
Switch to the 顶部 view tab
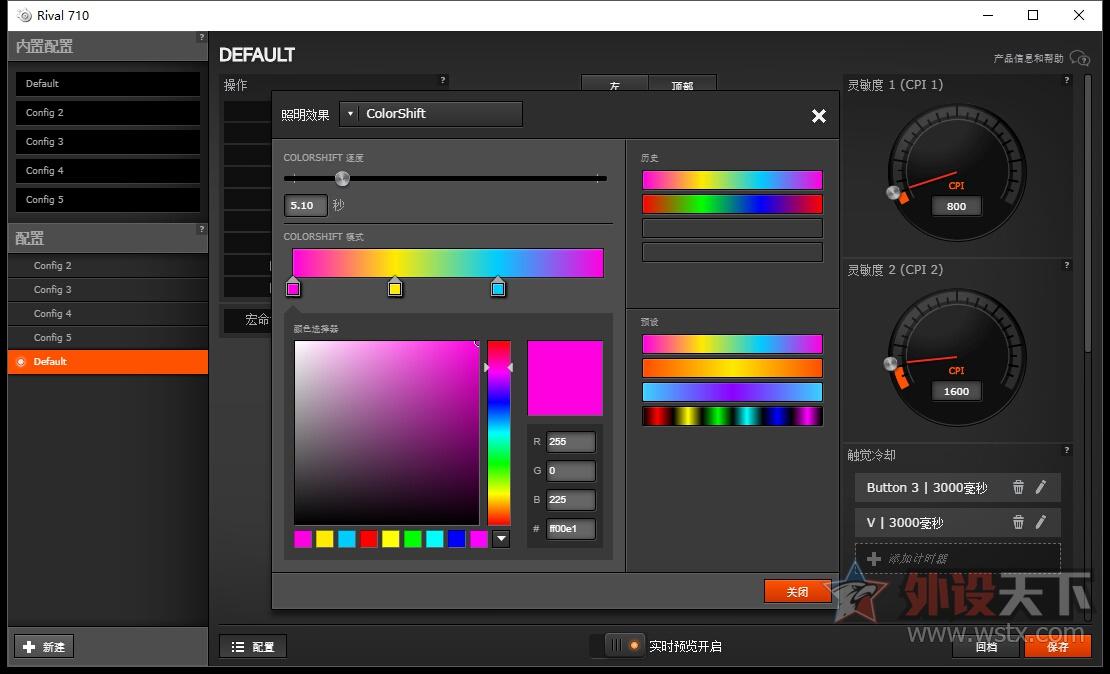(682, 84)
